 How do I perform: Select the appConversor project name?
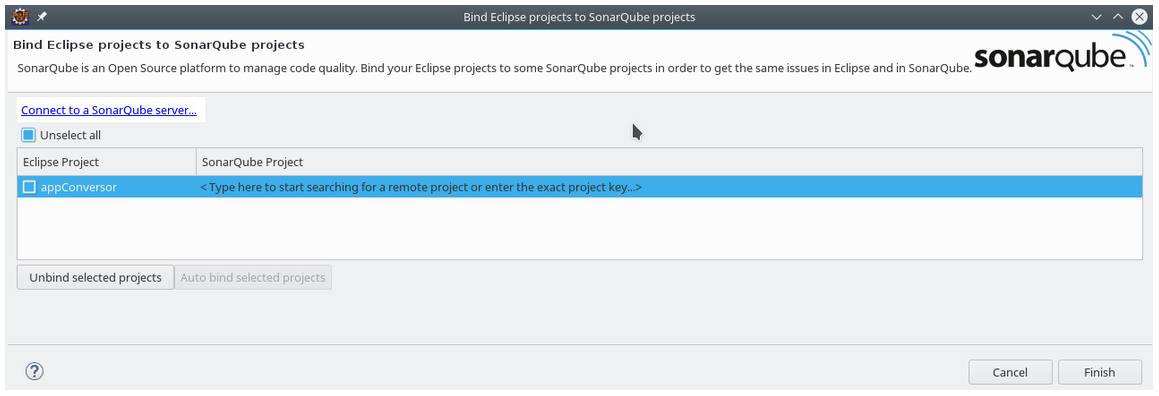(x=78, y=187)
